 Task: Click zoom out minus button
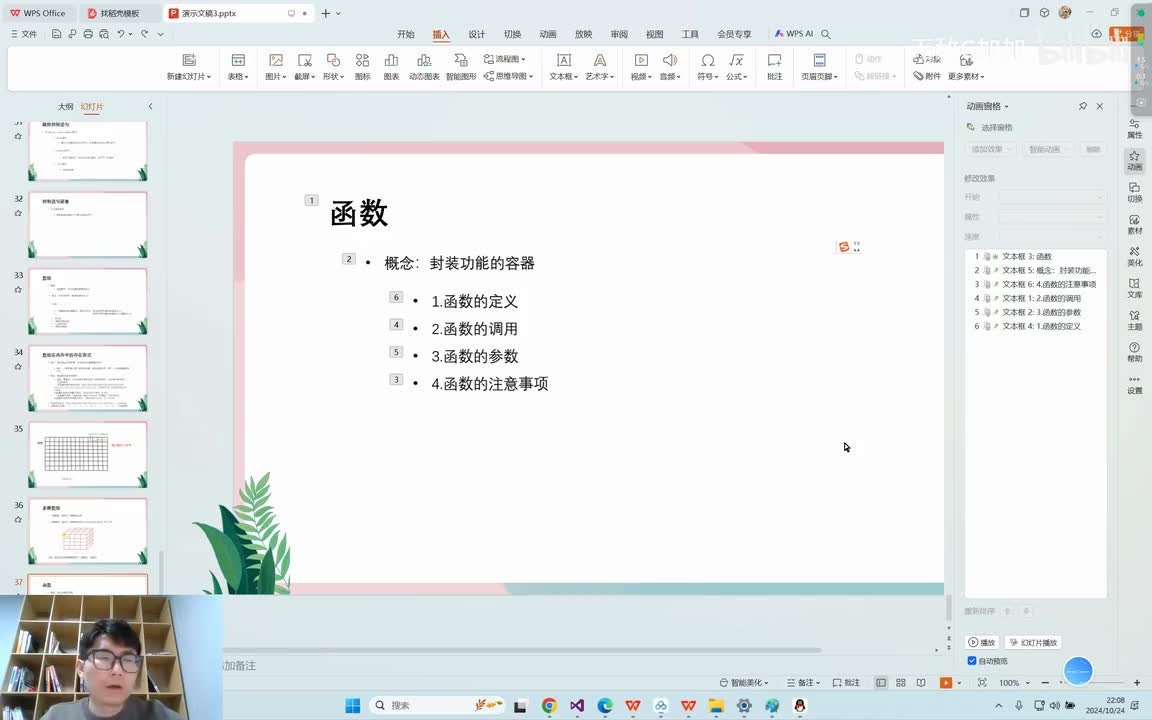1045,683
